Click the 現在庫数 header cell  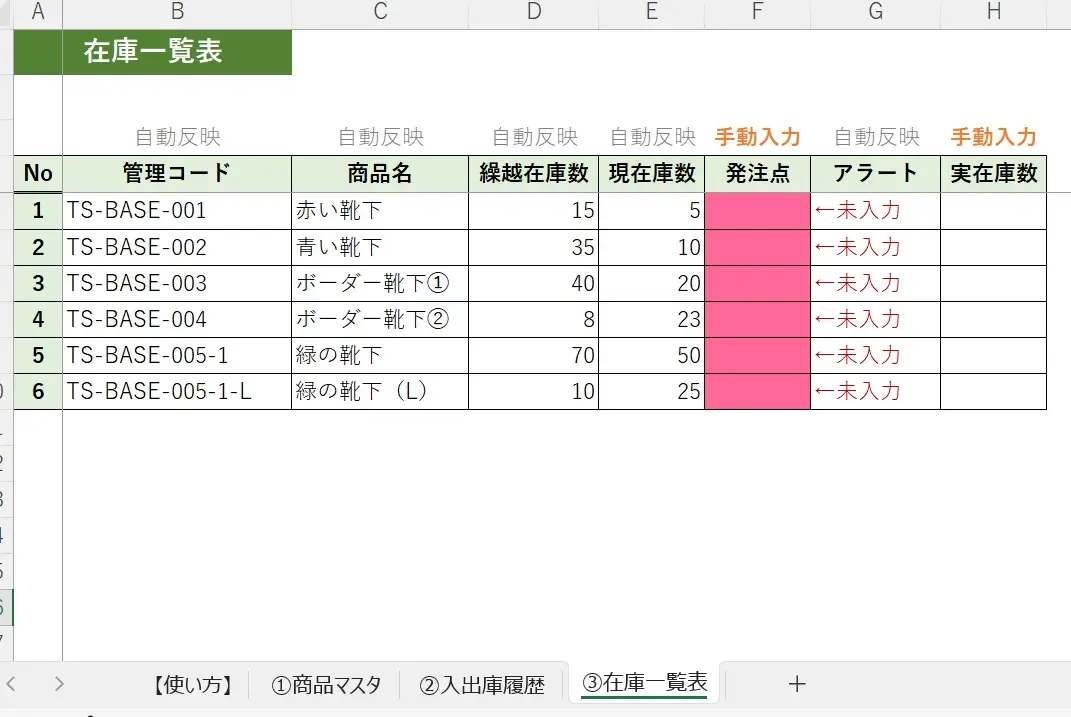652,173
